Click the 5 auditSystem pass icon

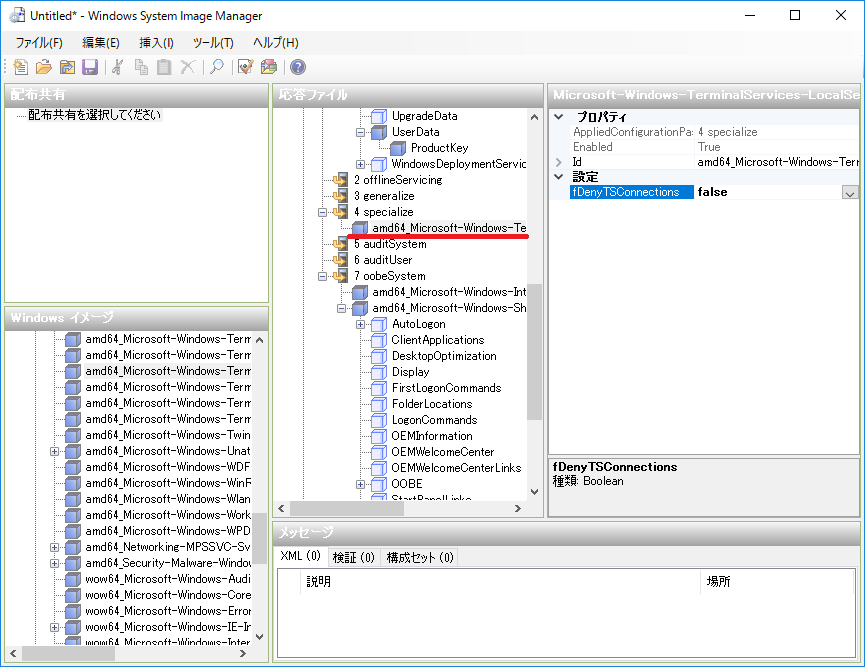(x=340, y=244)
